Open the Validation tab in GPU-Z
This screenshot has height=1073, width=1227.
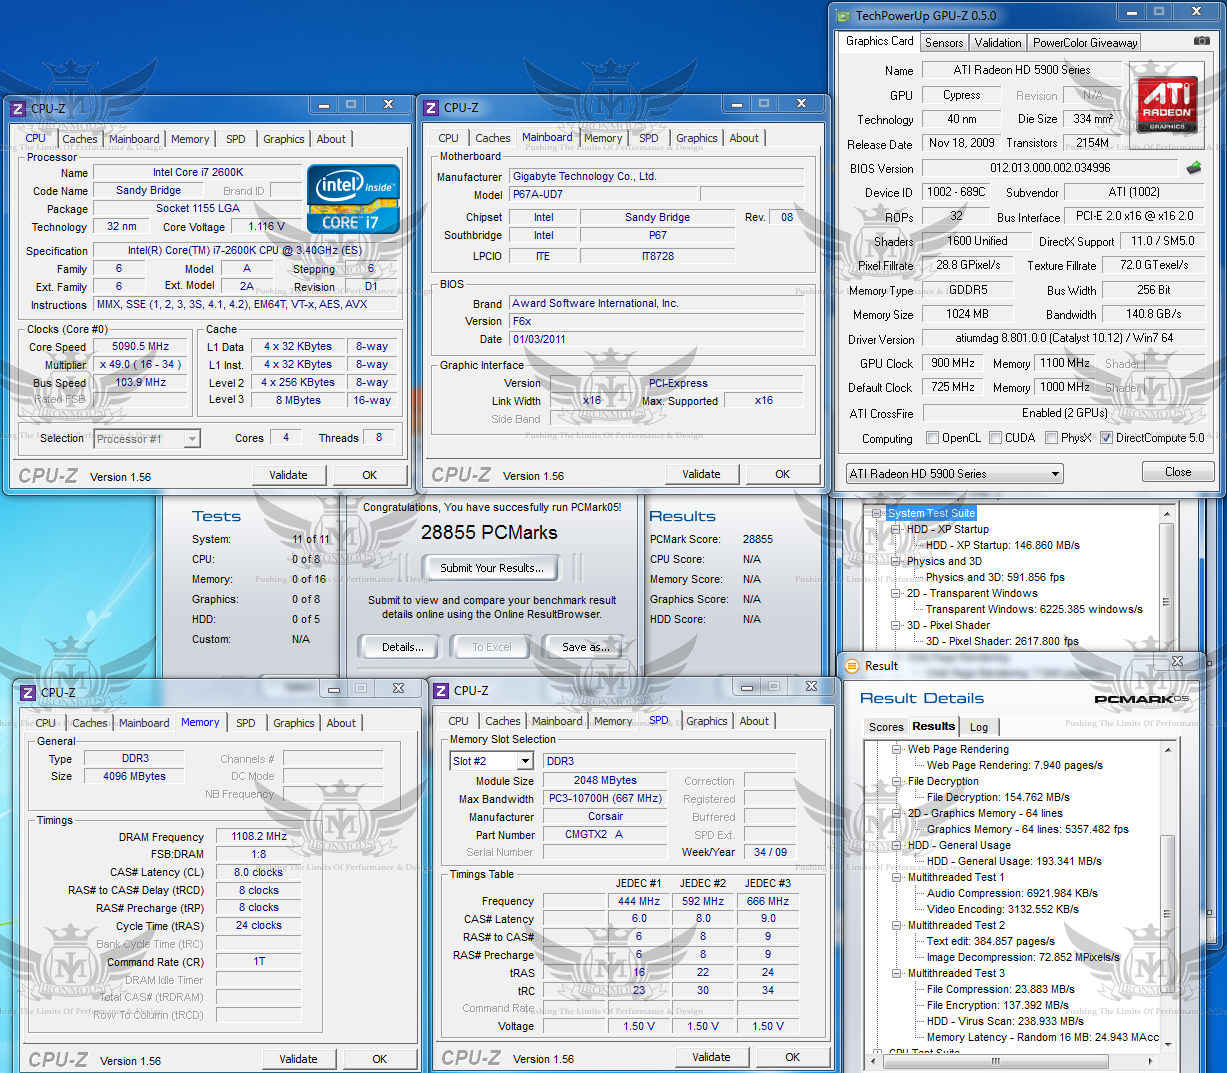998,43
